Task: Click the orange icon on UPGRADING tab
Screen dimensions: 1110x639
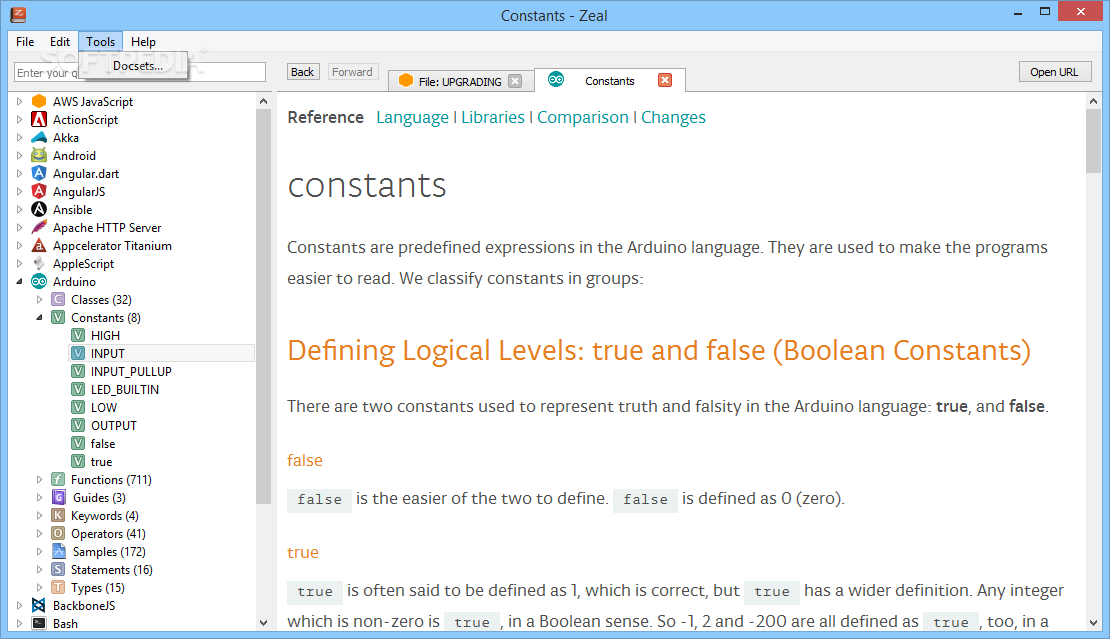Action: point(406,81)
